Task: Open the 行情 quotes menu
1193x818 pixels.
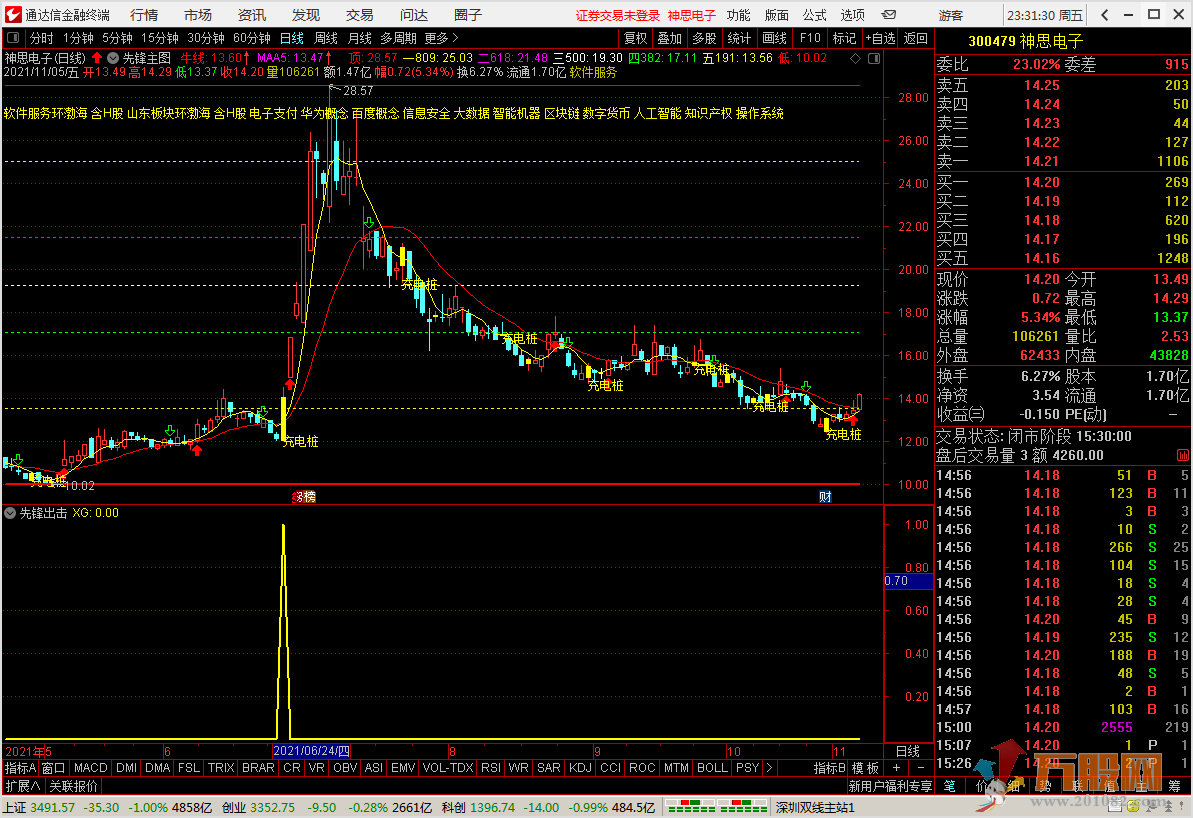Action: click(x=144, y=14)
